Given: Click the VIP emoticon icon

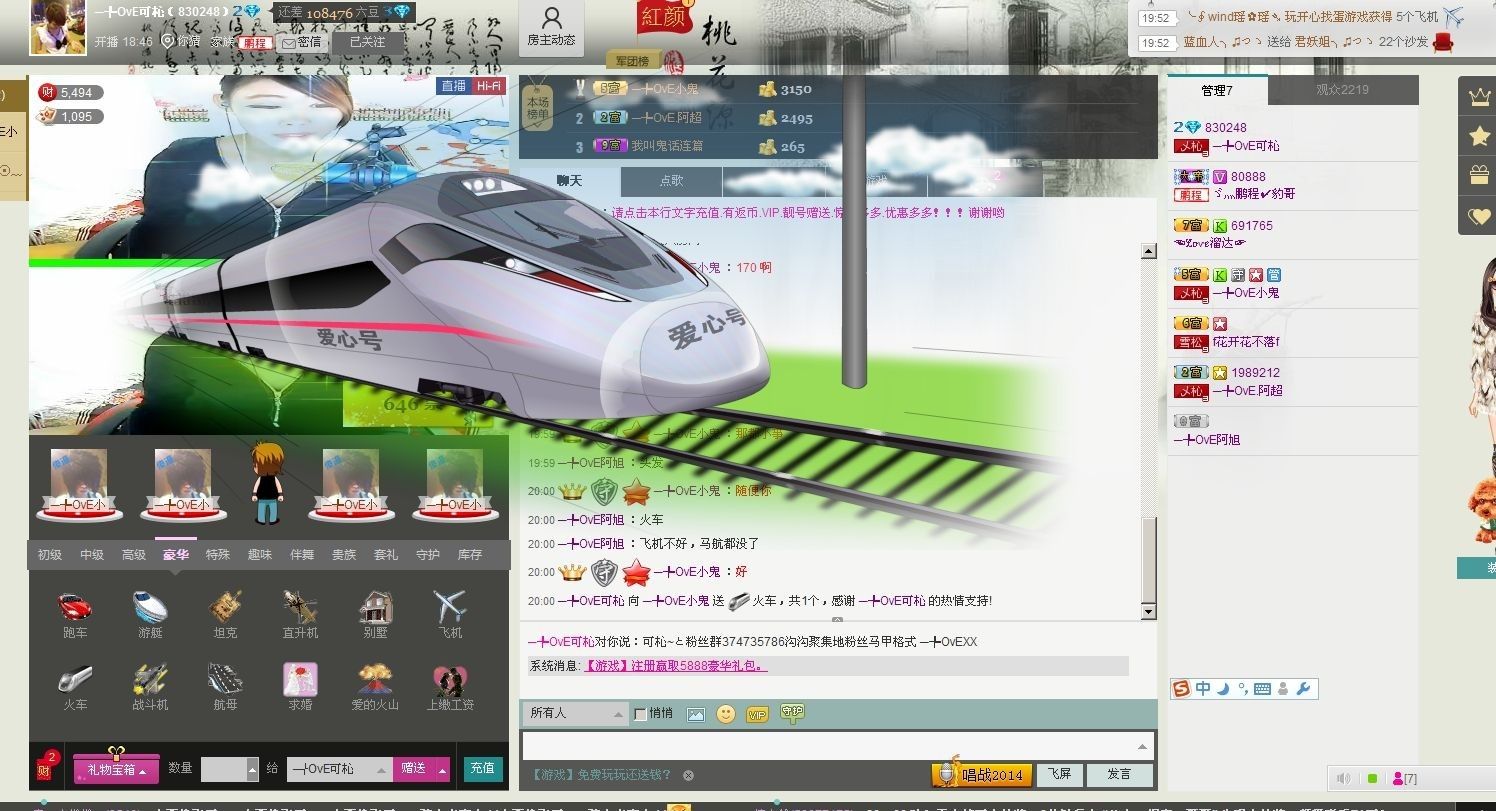Looking at the screenshot, I should pos(757,714).
